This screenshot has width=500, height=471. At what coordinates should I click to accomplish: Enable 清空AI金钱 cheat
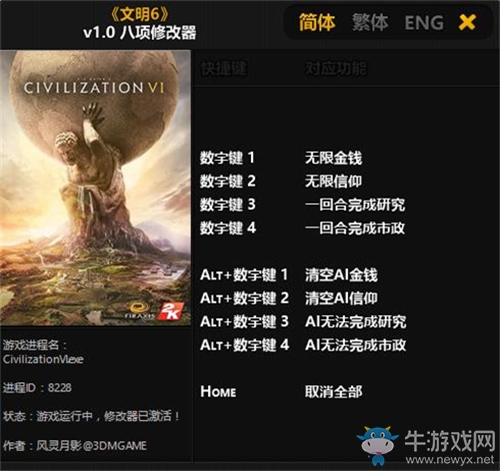pyautogui.click(x=341, y=275)
